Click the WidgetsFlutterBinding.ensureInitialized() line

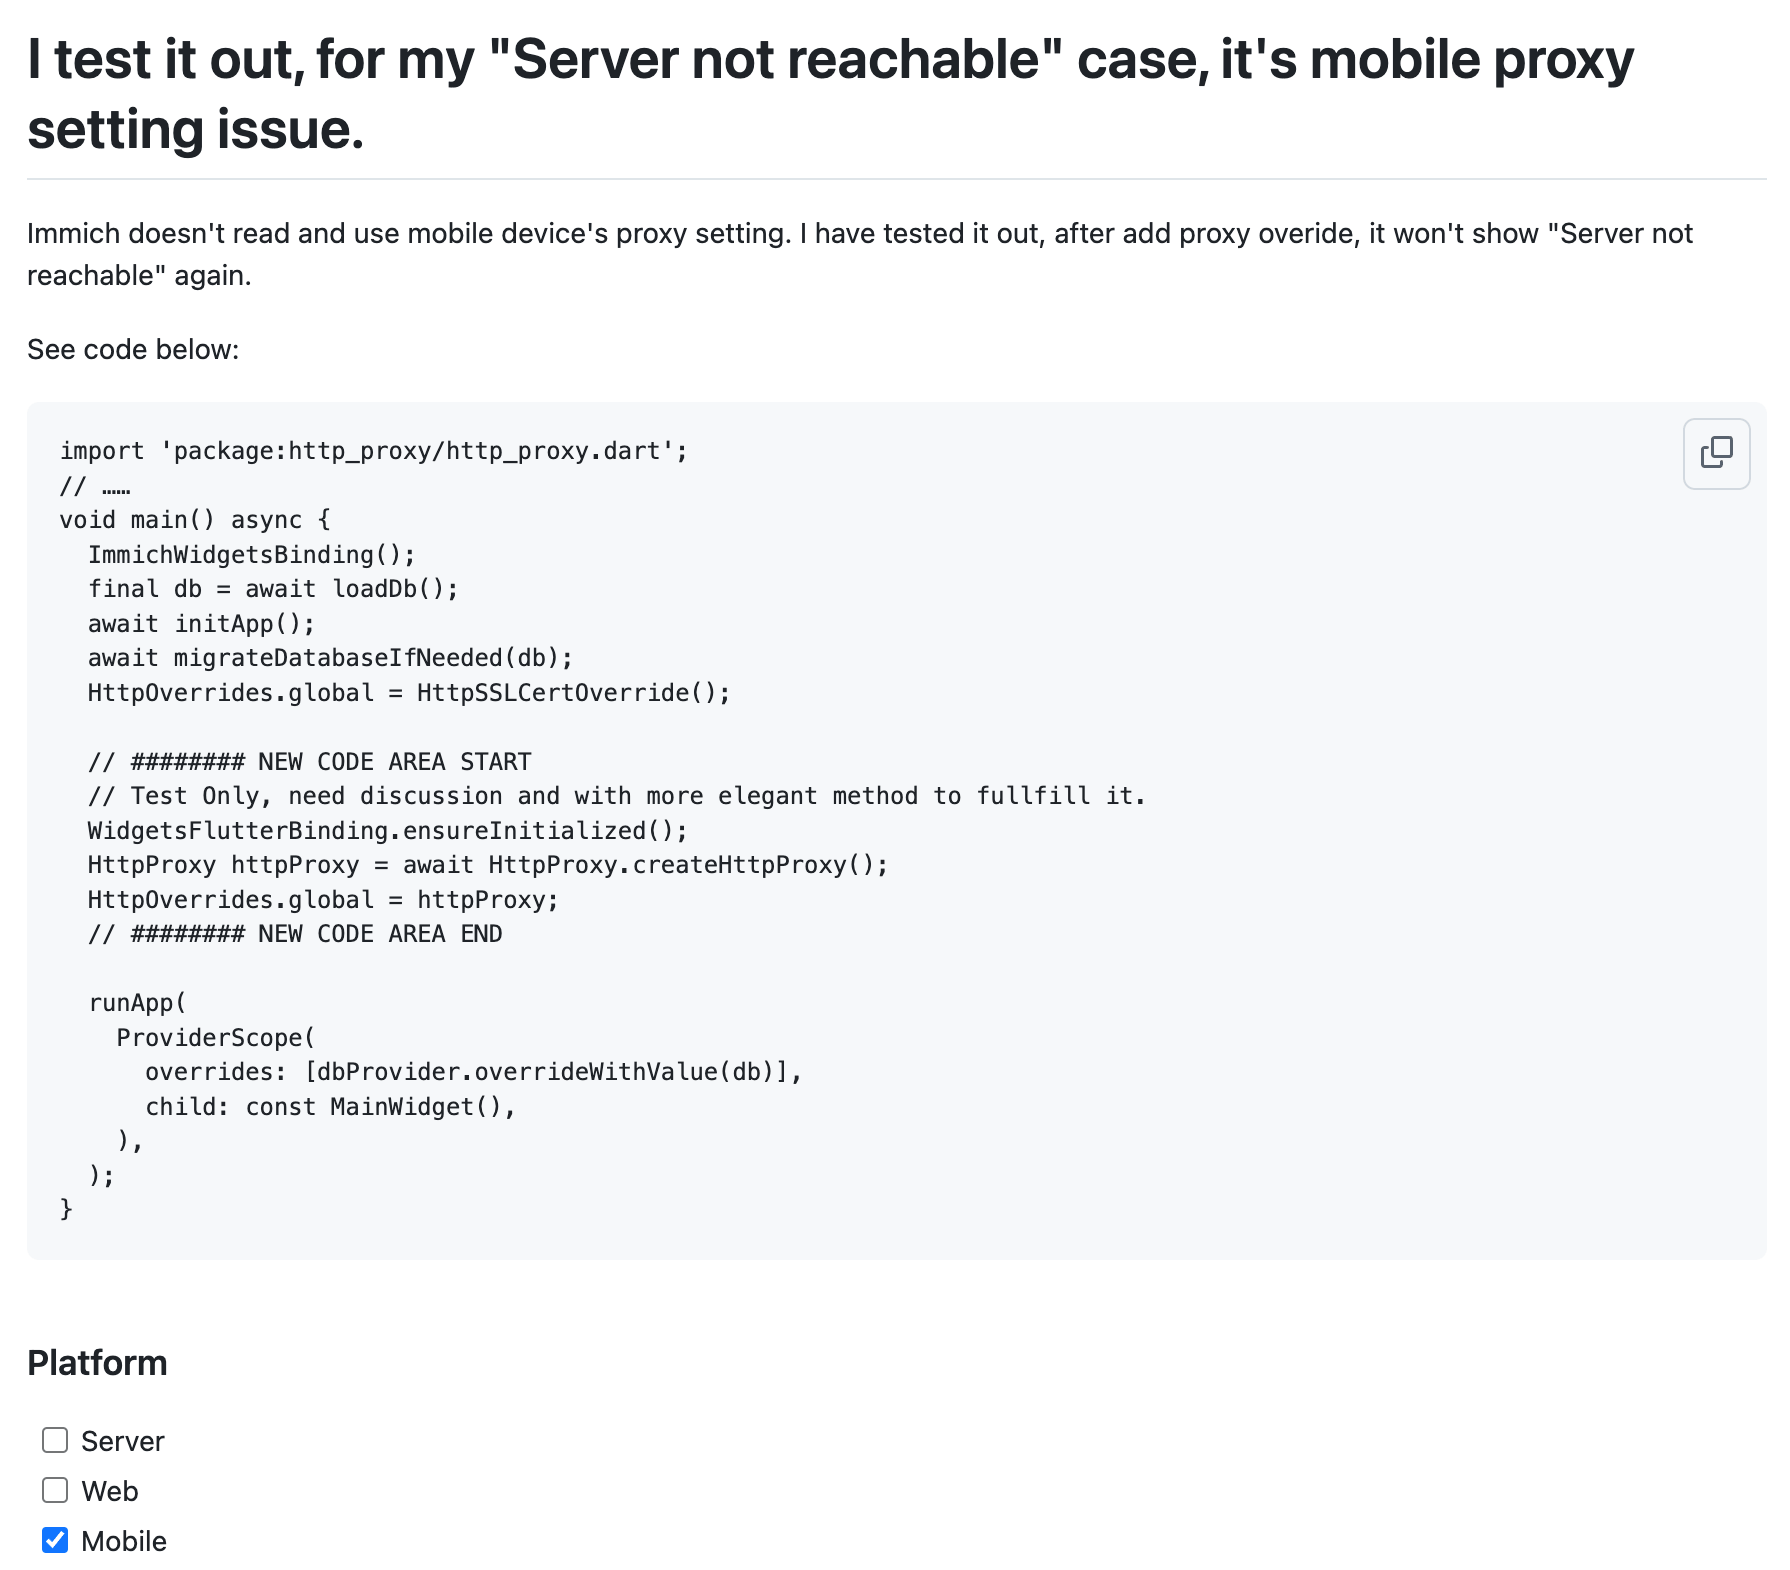pyautogui.click(x=388, y=831)
